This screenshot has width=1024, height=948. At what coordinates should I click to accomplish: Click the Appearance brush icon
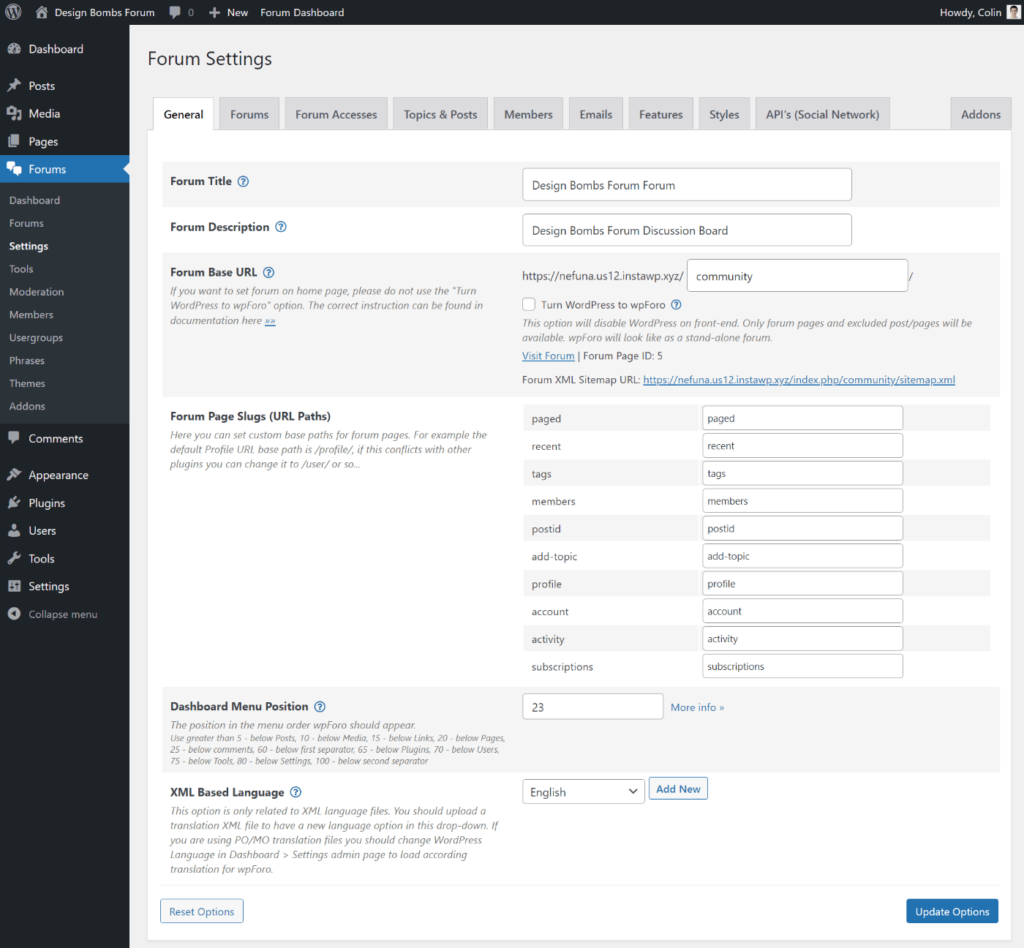tap(14, 475)
